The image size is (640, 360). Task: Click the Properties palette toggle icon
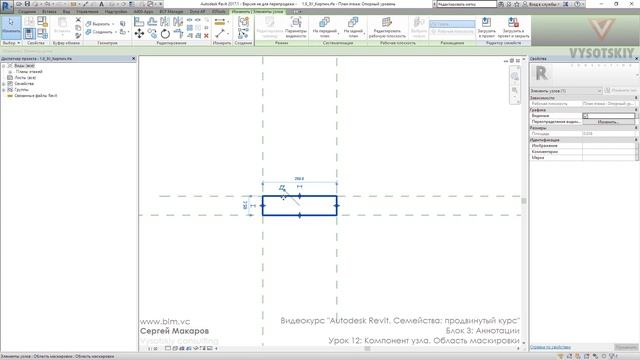pyautogui.click(x=29, y=33)
